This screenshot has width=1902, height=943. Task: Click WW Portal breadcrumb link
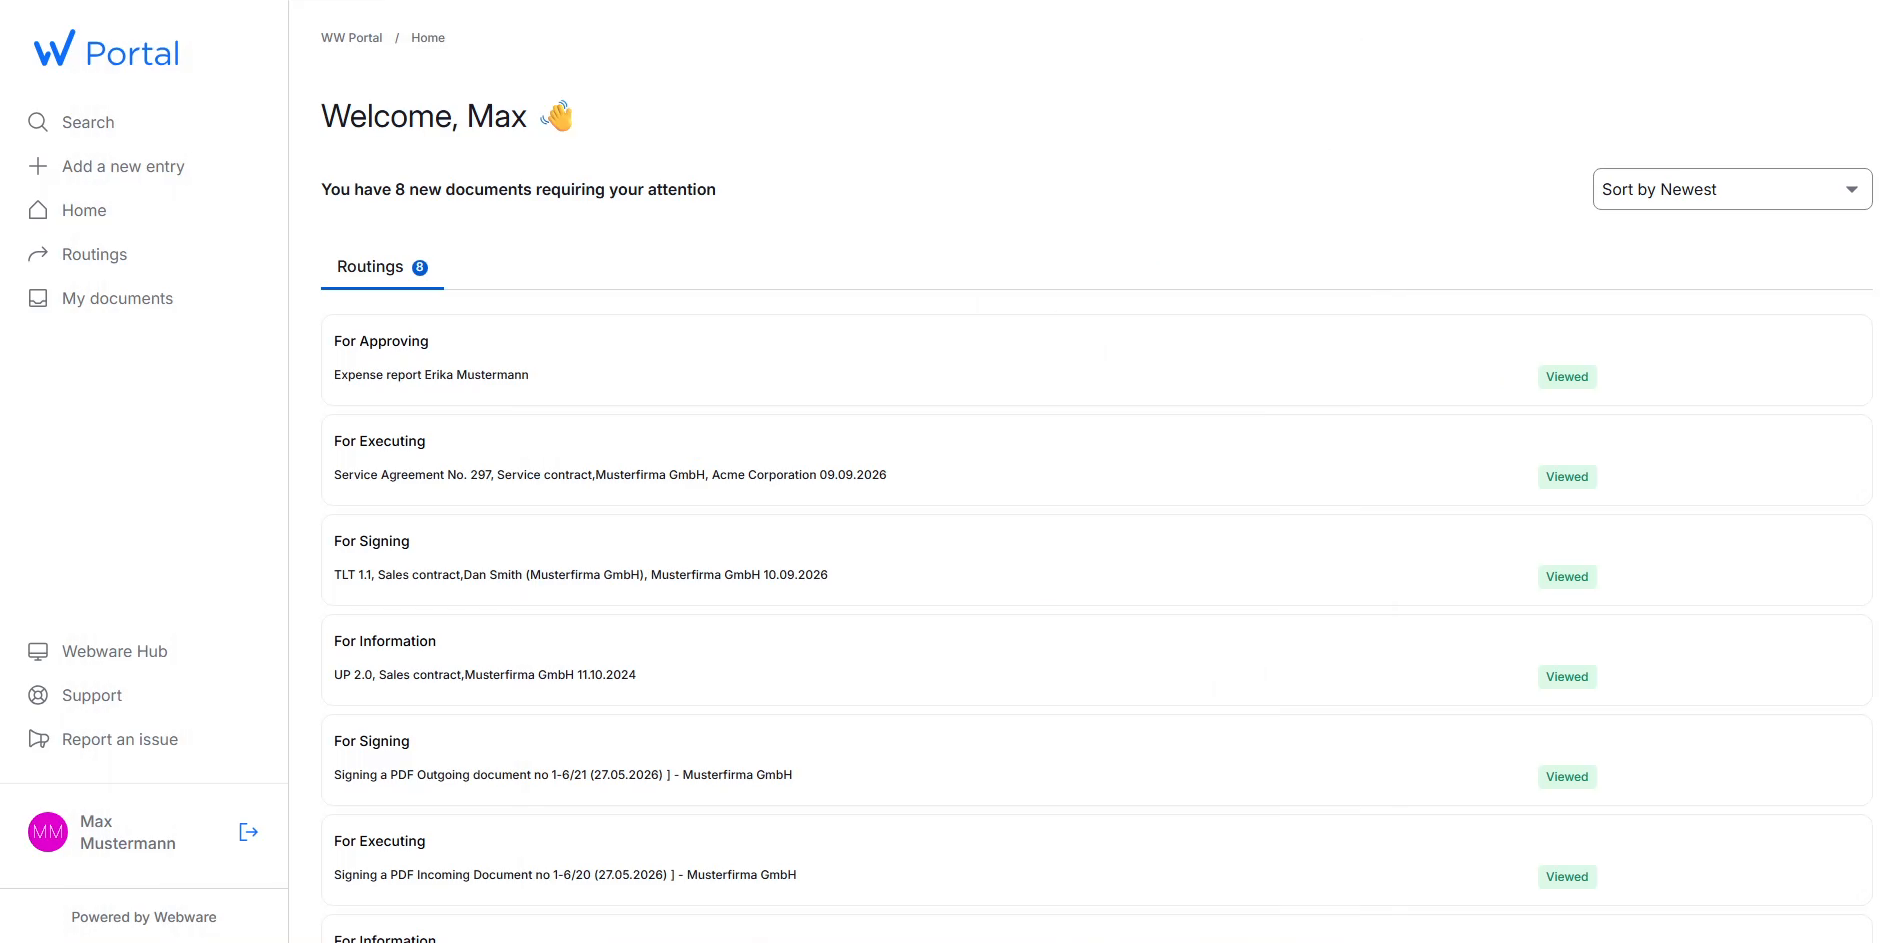click(351, 38)
